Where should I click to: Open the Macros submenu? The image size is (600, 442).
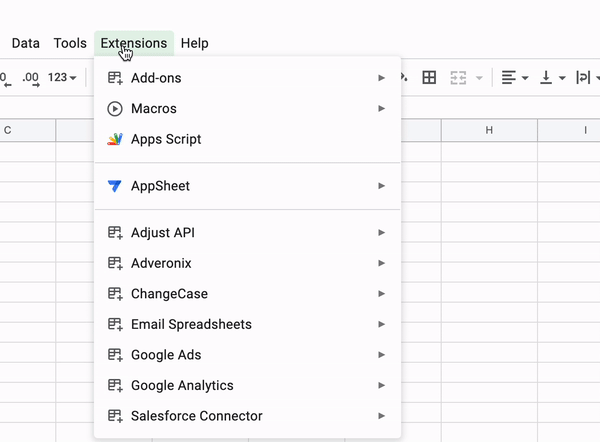coord(247,109)
